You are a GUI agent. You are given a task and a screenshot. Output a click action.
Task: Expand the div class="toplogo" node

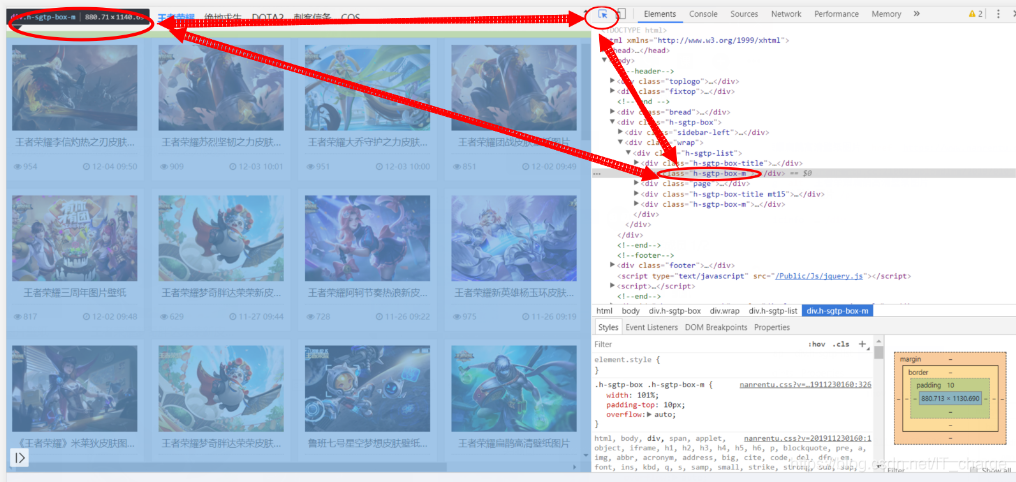(x=613, y=81)
